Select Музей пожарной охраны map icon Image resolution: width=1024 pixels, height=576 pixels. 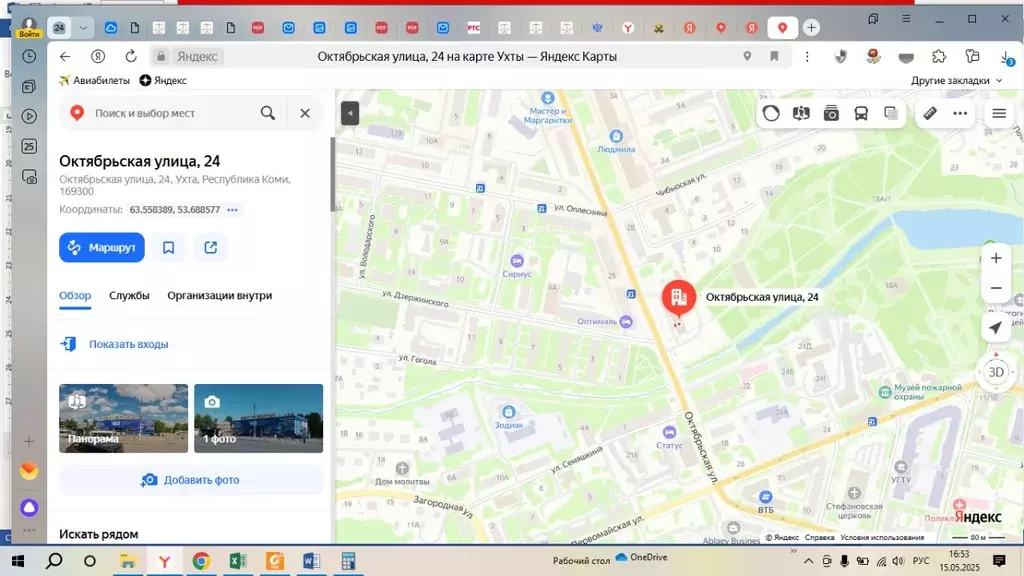point(885,392)
